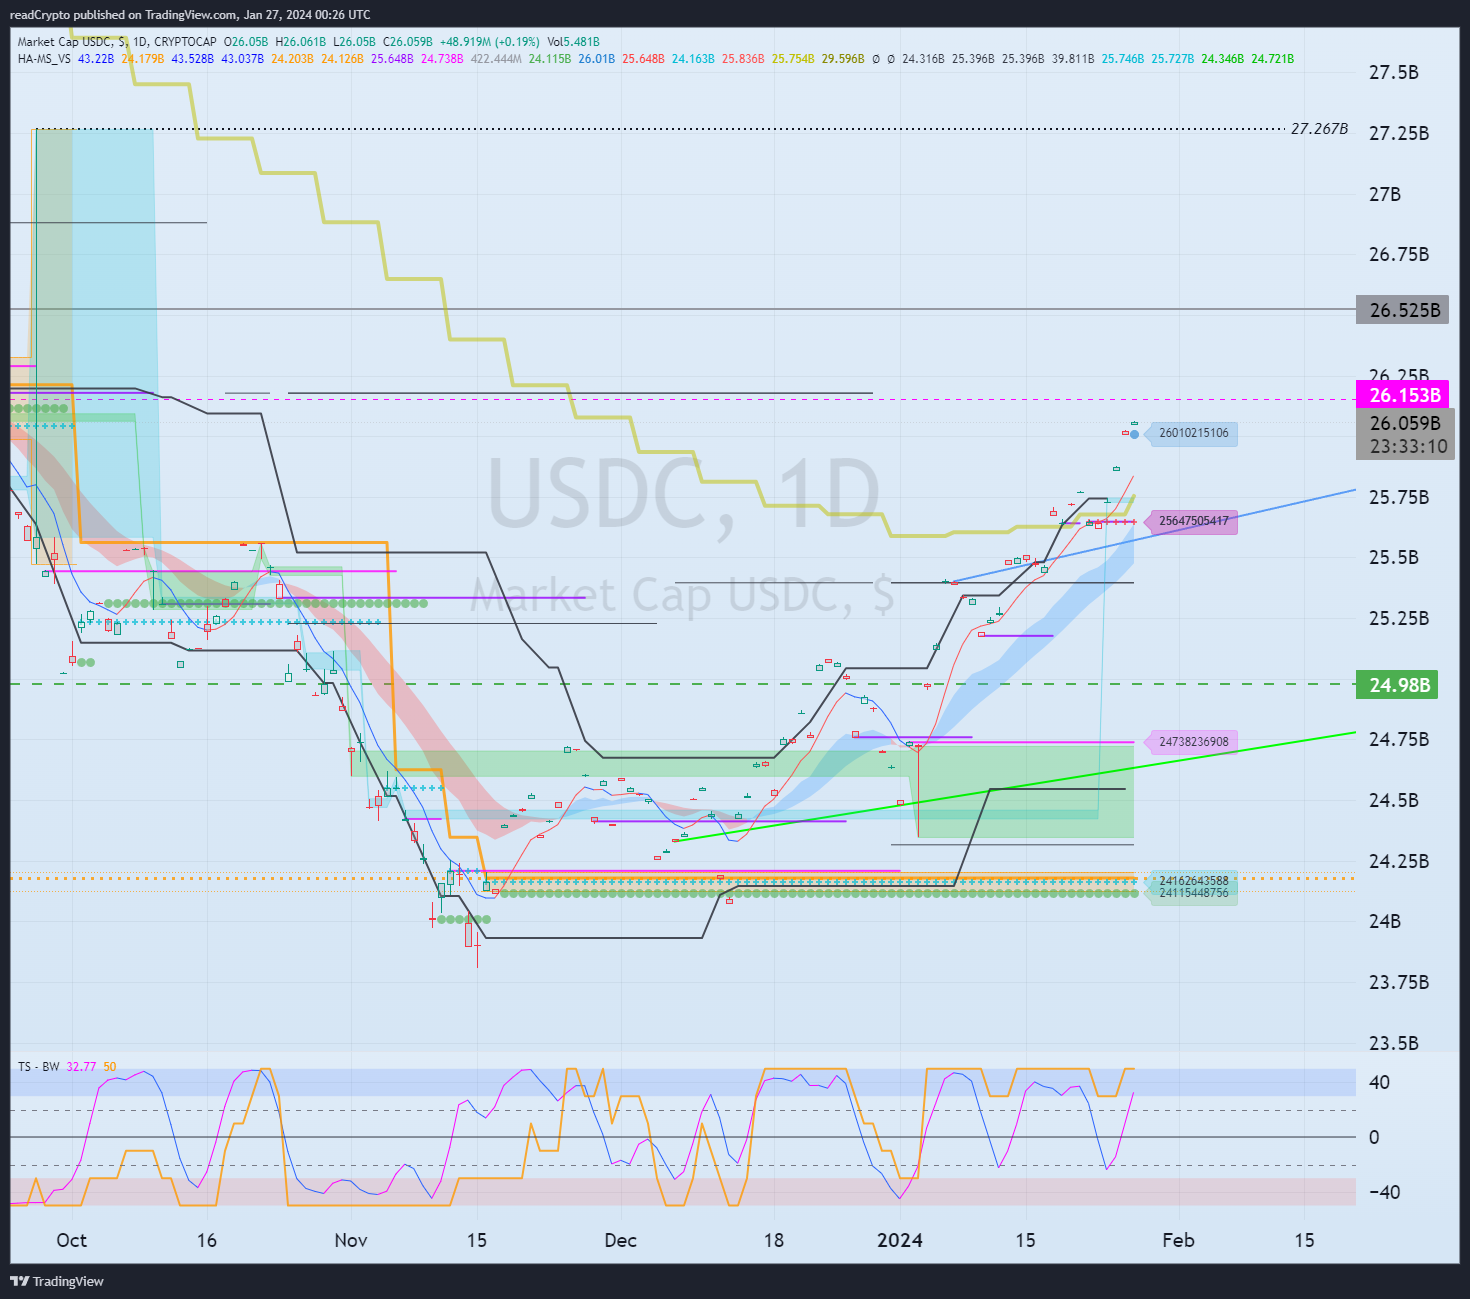Image resolution: width=1470 pixels, height=1299 pixels.
Task: Click the 23.75B price scale label
Action: pyautogui.click(x=1399, y=983)
